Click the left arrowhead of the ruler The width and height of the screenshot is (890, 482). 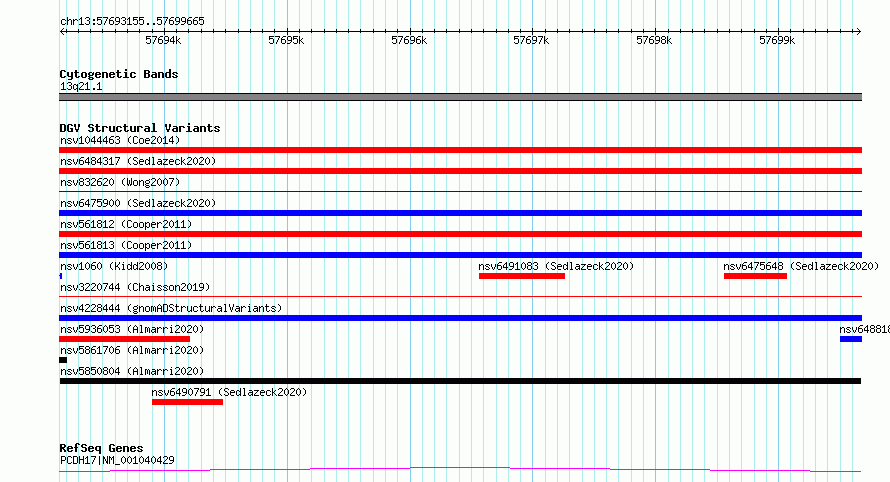62,31
